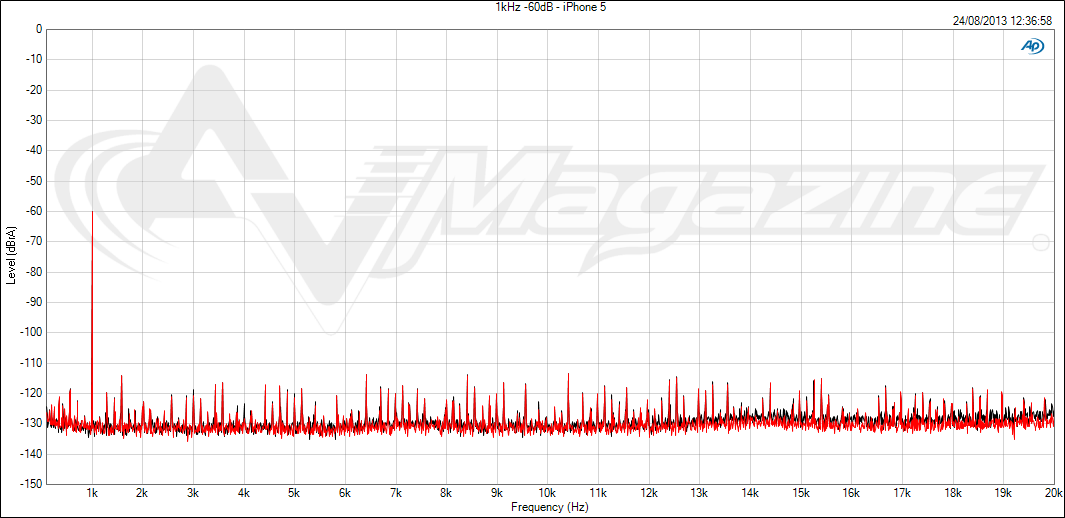This screenshot has height=518, width=1065.
Task: Select the '20k' frequency axis tick label
Action: [x=1053, y=492]
